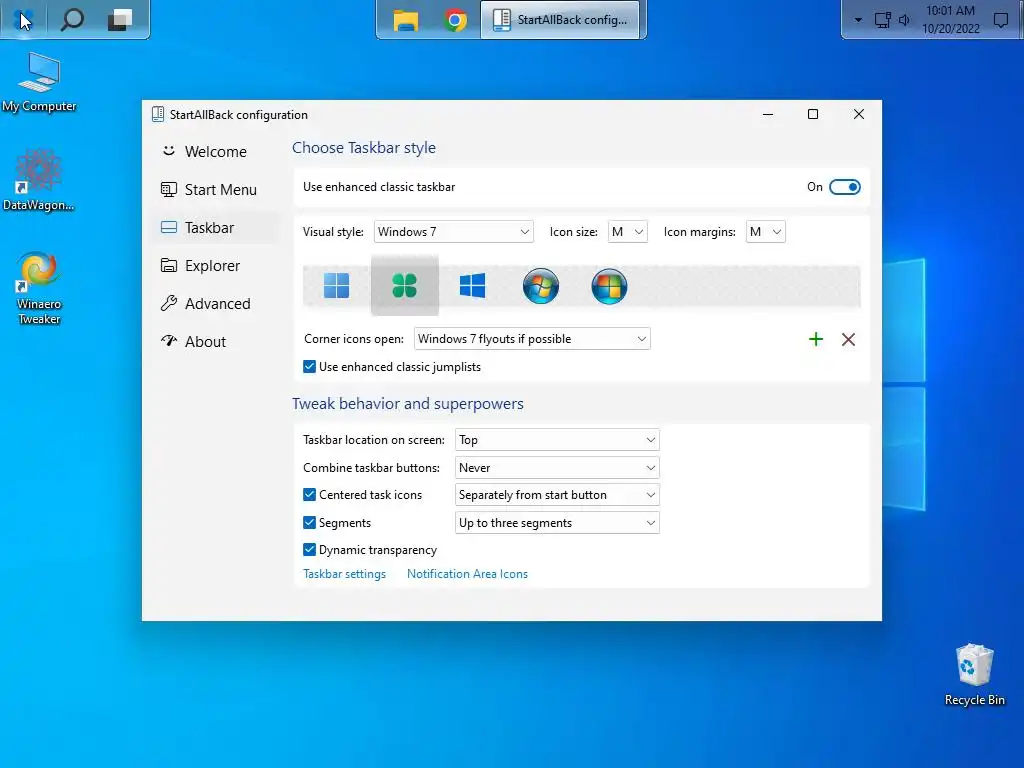Choose the Windows 10 logo start icon
This screenshot has height=768, width=1024.
pyautogui.click(x=472, y=285)
